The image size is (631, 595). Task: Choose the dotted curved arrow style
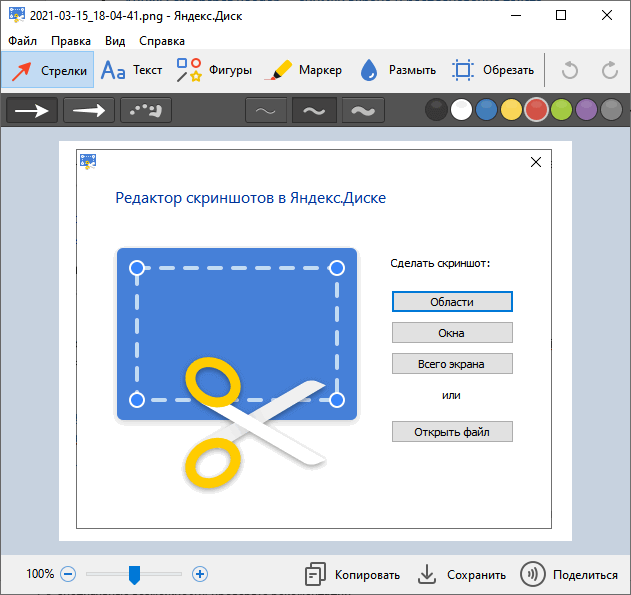[146, 110]
